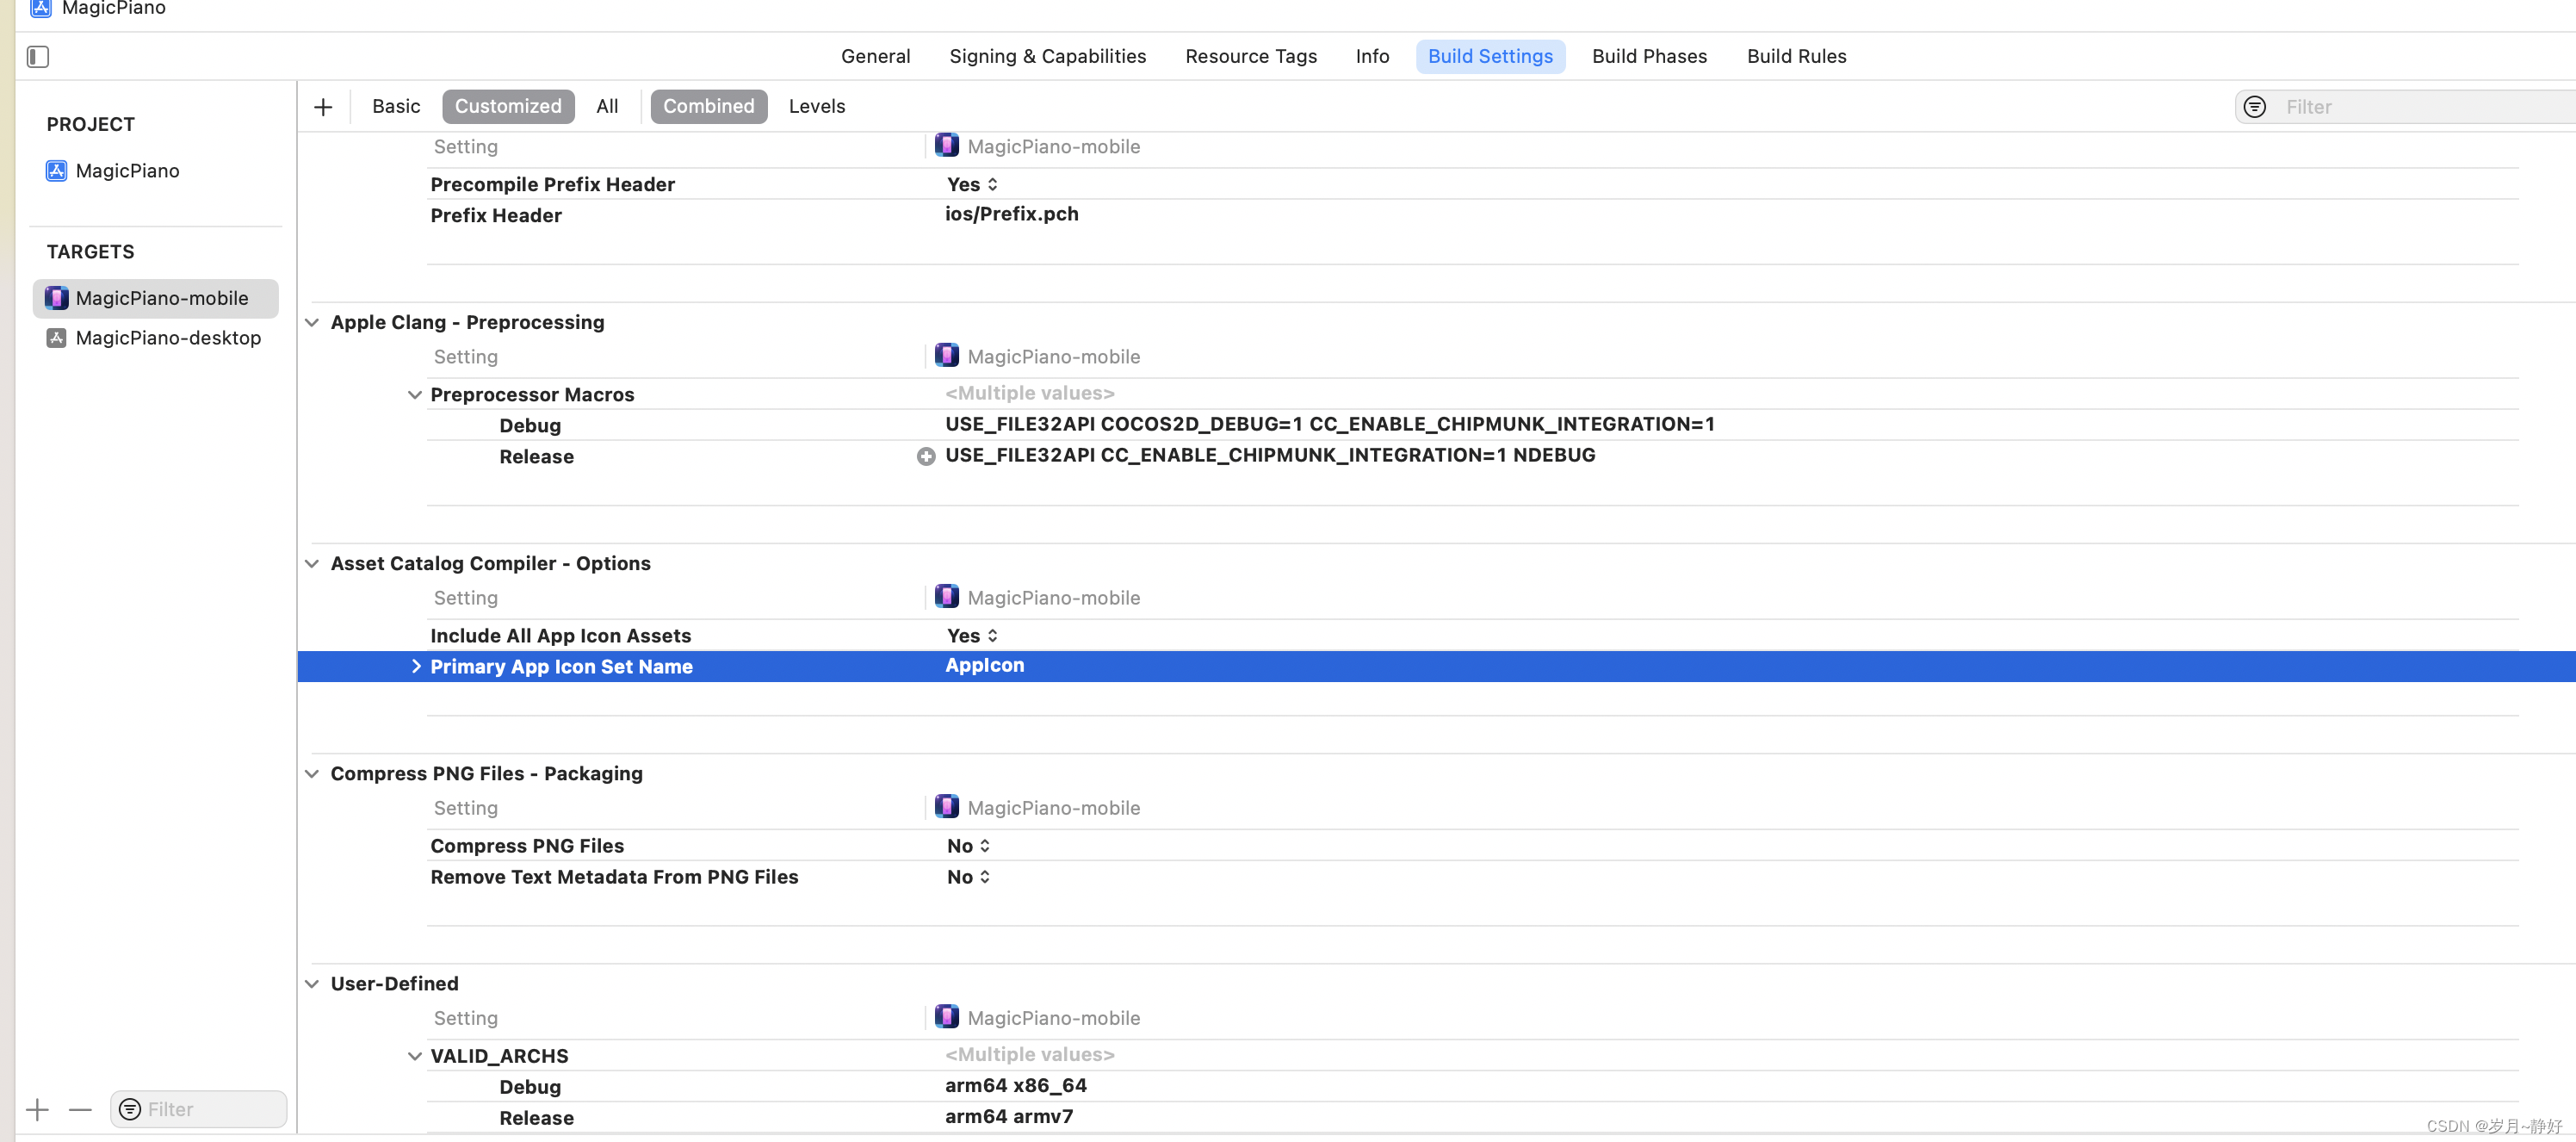Viewport: 2576px width, 1142px height.
Task: Click the AppIcon value
Action: 984,665
